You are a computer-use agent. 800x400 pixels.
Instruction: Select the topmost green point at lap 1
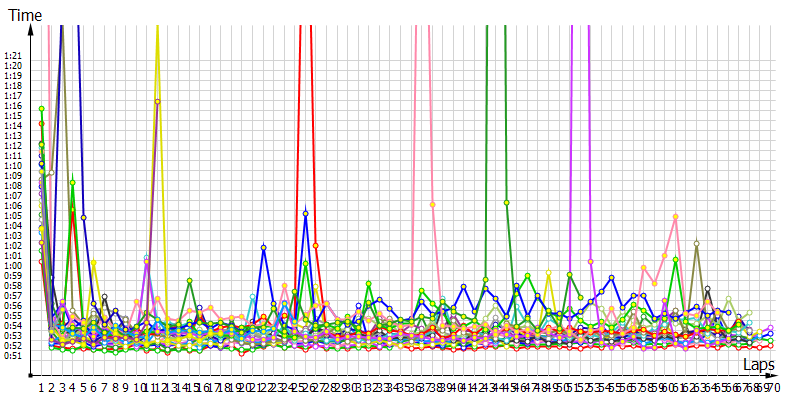(42, 108)
